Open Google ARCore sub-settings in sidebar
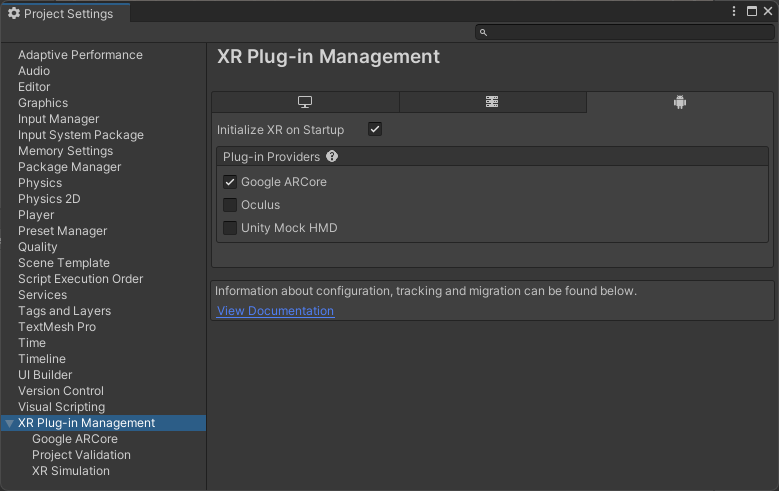Screen dimensions: 779x491 [x=75, y=439]
